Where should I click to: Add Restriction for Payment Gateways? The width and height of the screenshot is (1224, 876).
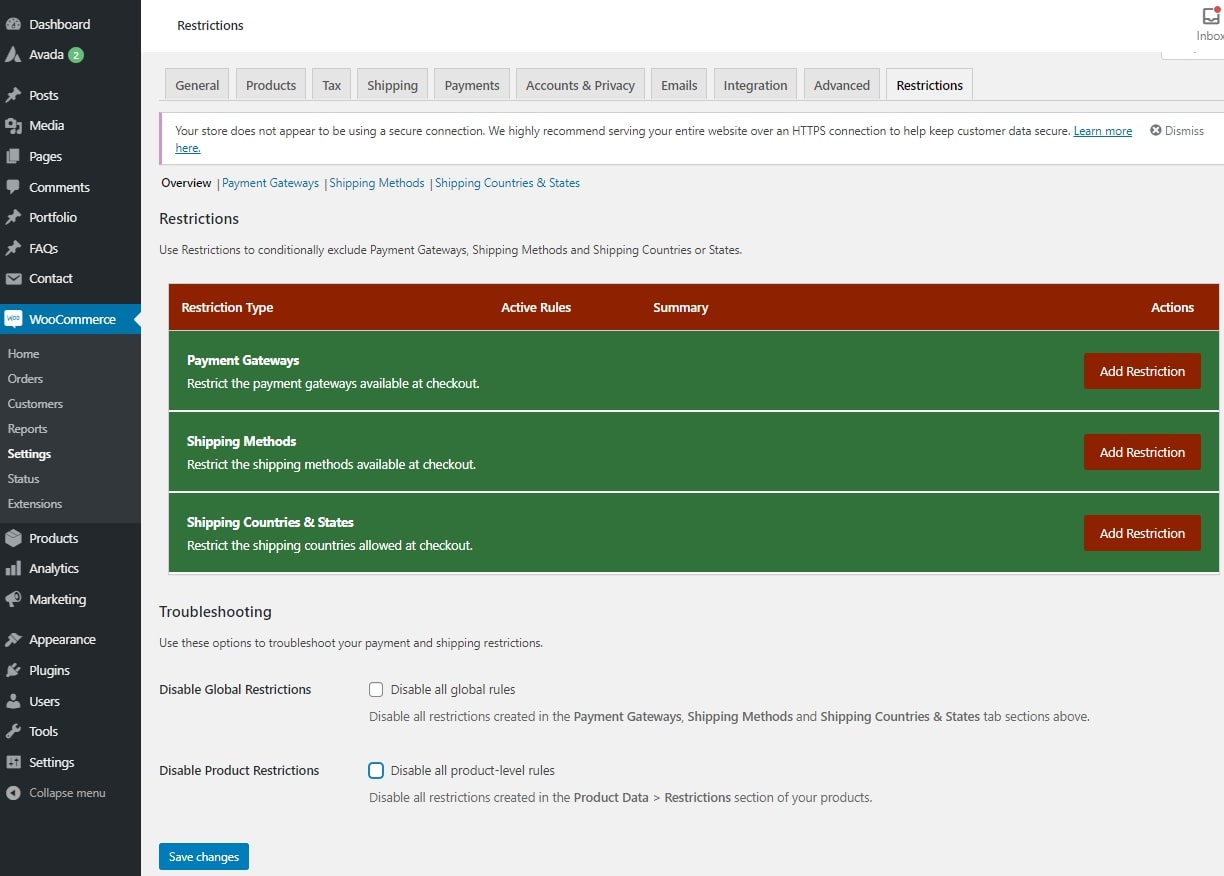(1142, 371)
